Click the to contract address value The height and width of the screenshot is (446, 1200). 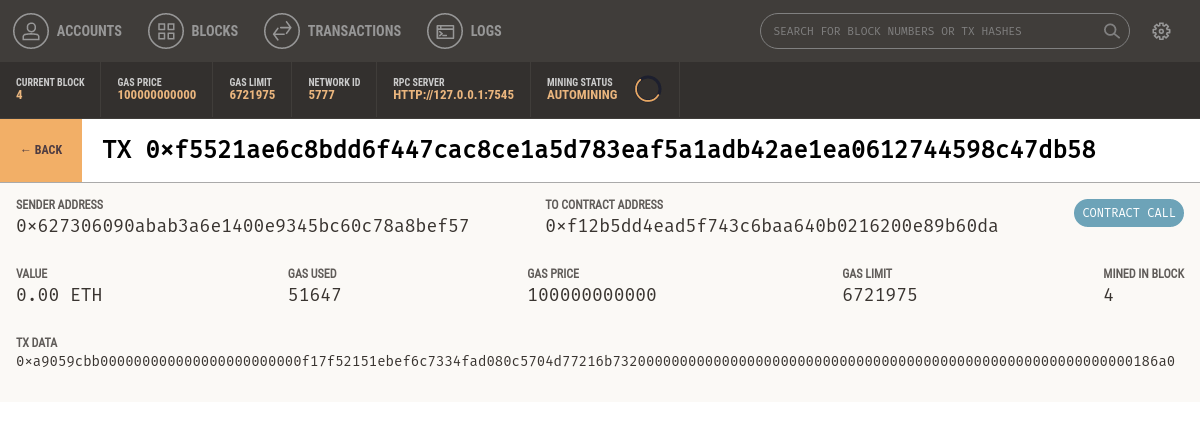771,227
